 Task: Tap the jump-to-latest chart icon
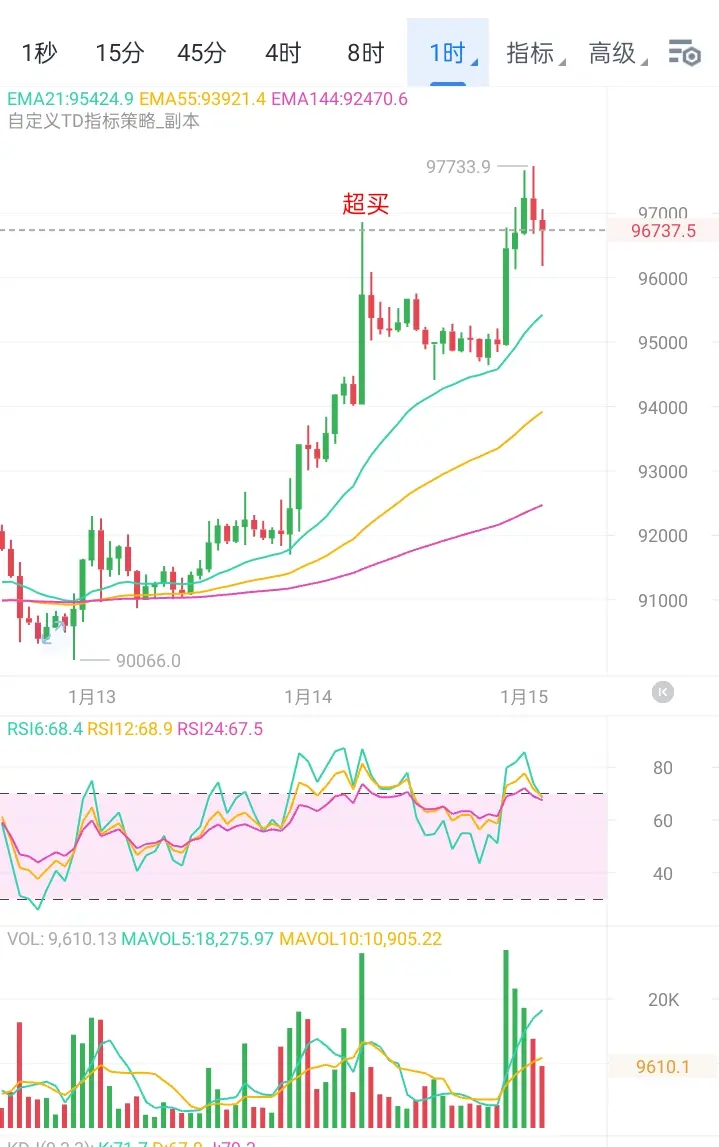(663, 692)
